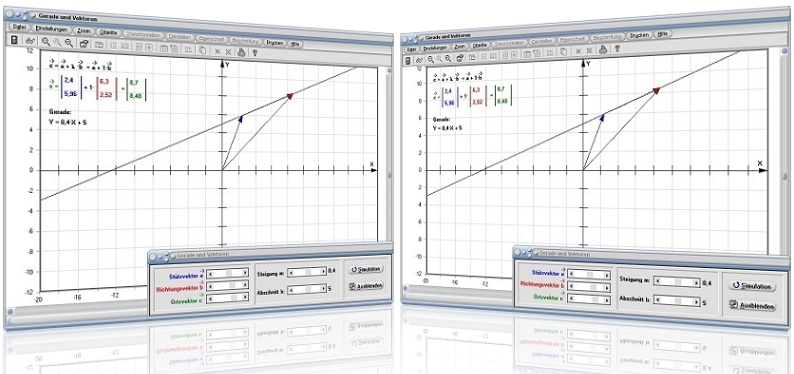Click the glasses view icon in left window toolbar

pyautogui.click(x=30, y=41)
